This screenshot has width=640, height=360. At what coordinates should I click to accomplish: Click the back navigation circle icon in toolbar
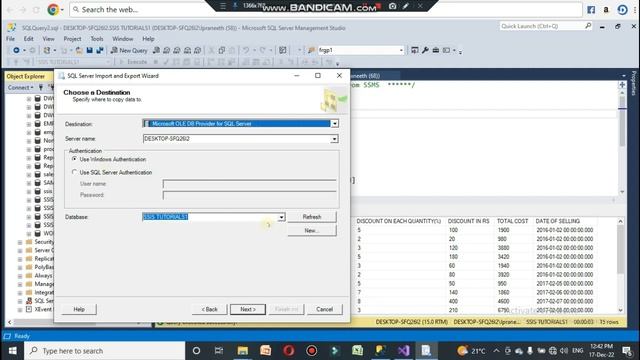point(16,50)
